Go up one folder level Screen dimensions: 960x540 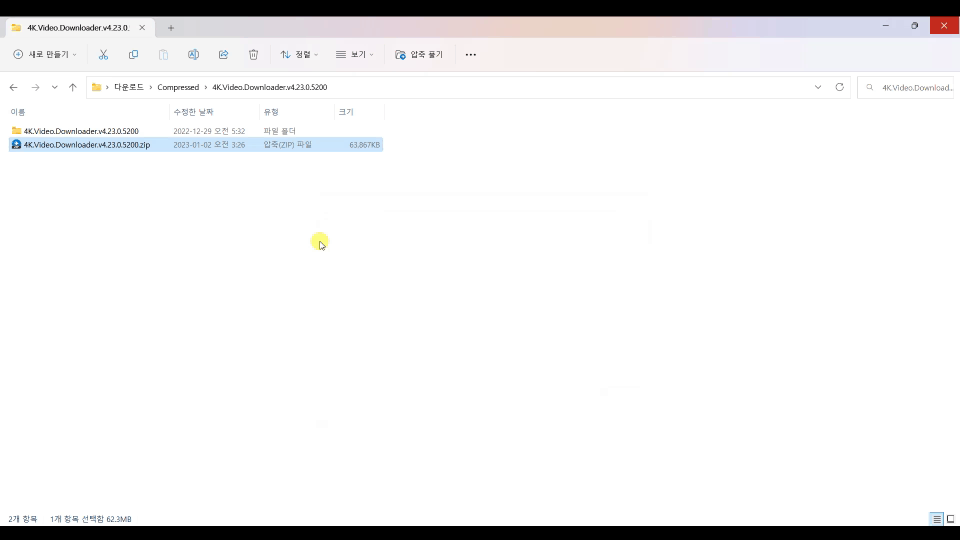tap(73, 88)
